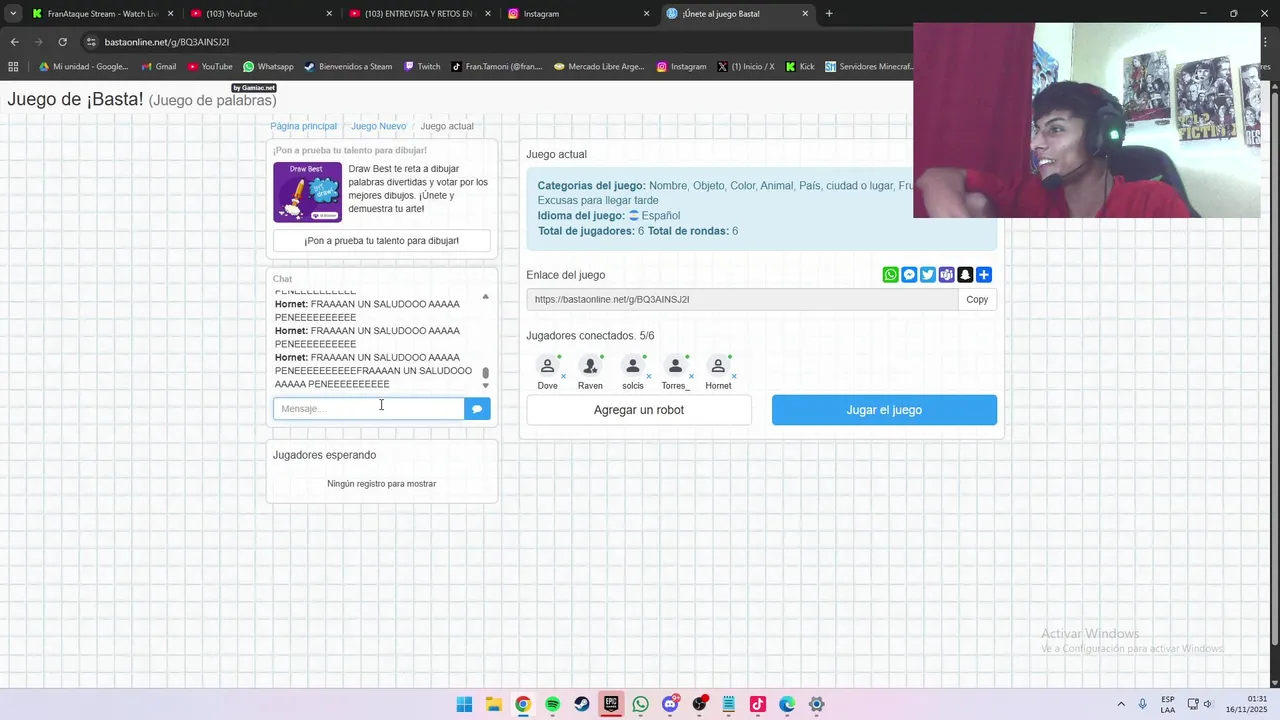1280x720 pixels.
Task: Click the Gamiac.net logo badge
Action: tap(254, 88)
